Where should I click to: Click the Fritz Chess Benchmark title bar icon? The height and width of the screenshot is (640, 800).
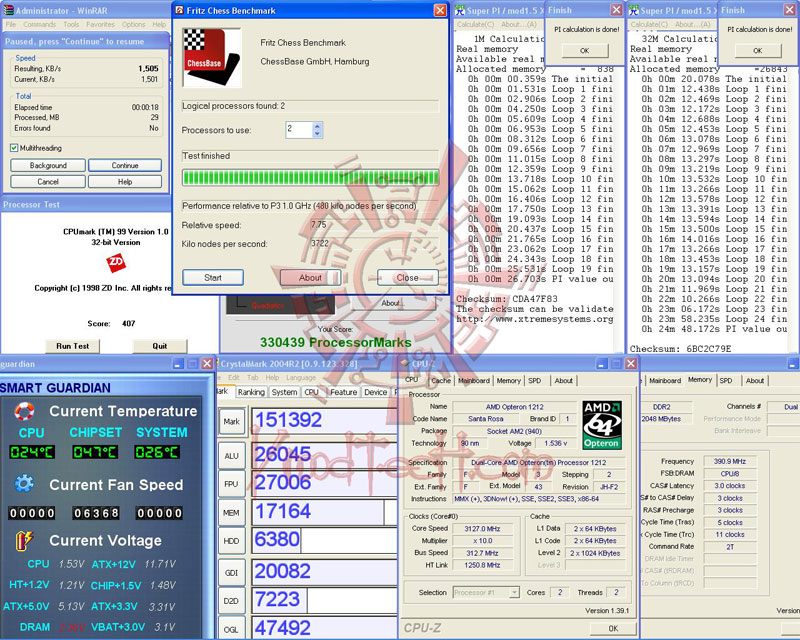click(x=179, y=10)
